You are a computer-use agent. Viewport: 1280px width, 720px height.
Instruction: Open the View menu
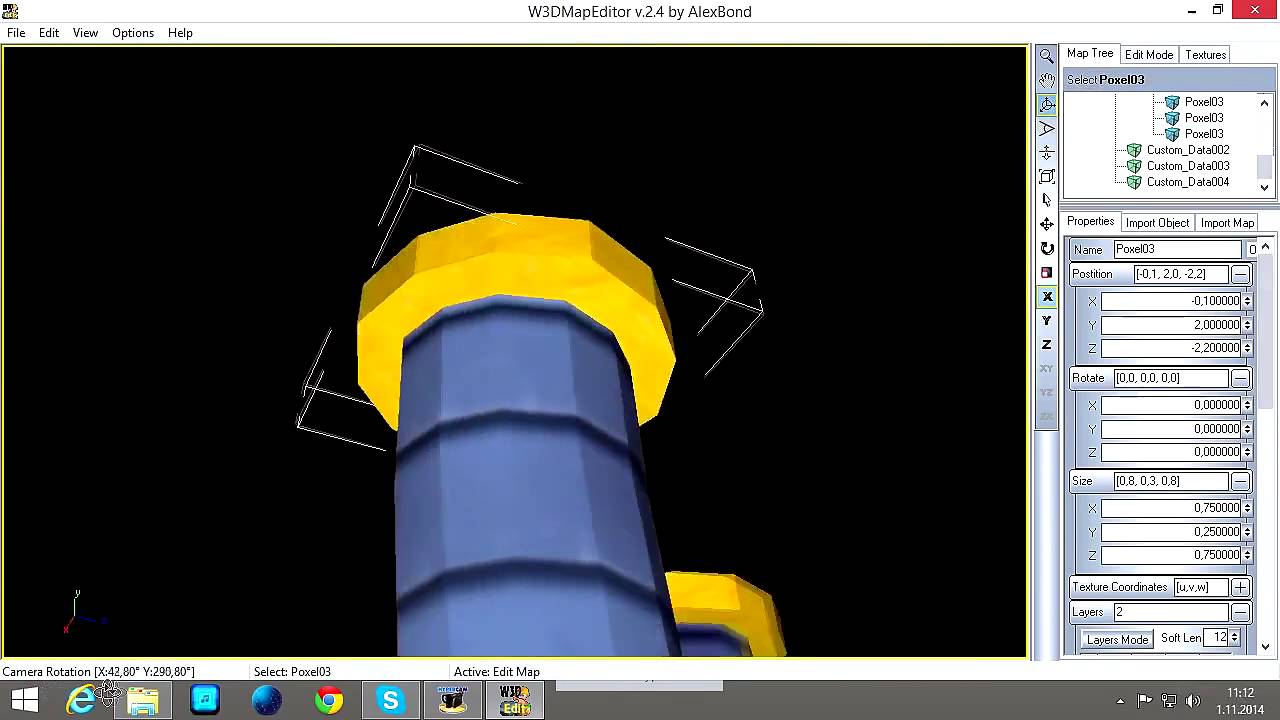85,33
